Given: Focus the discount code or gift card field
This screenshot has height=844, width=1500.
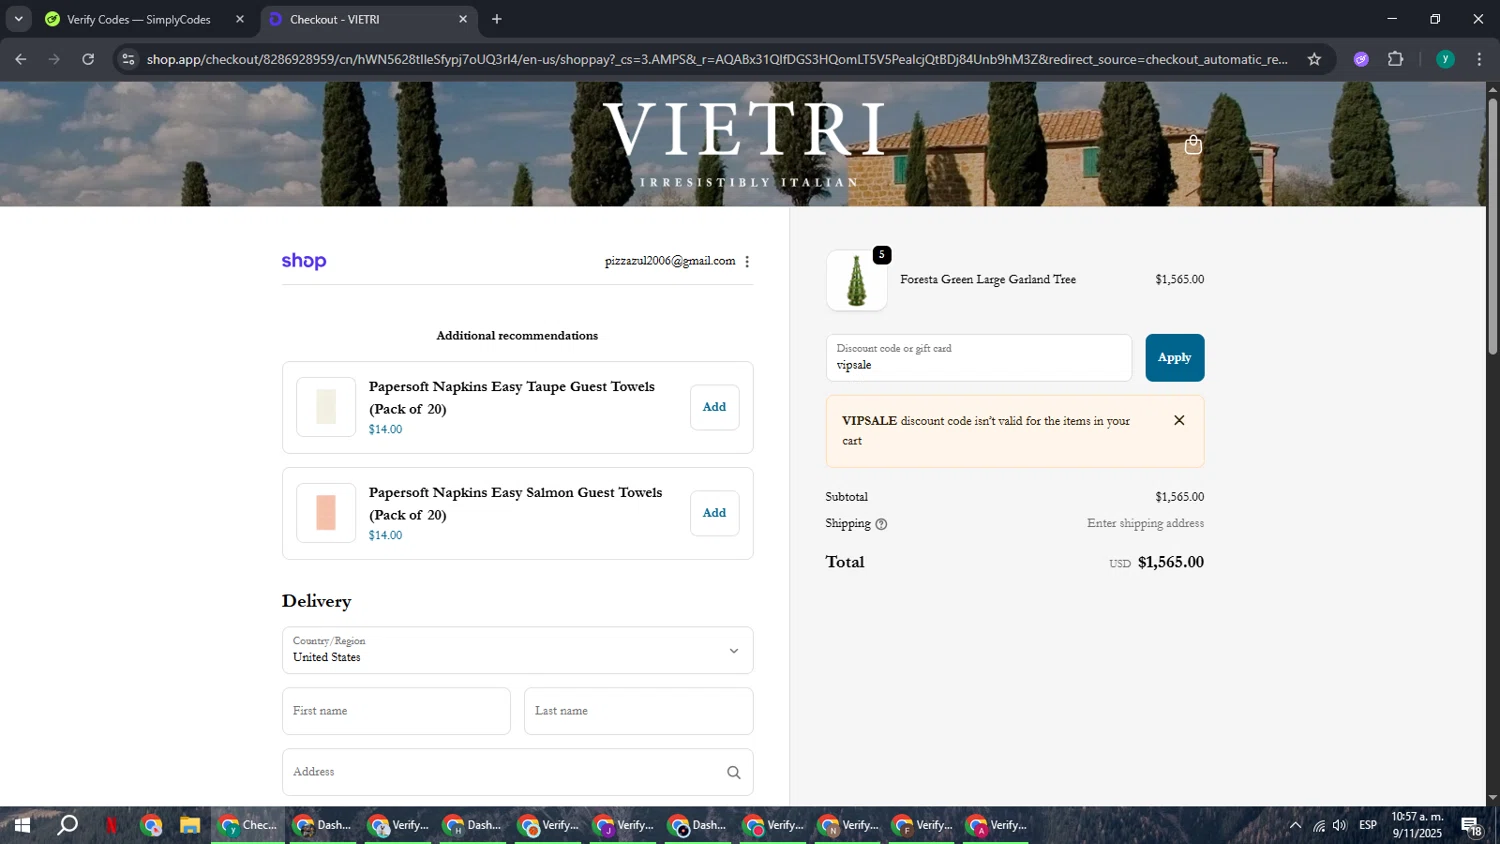Looking at the screenshot, I should pyautogui.click(x=978, y=358).
